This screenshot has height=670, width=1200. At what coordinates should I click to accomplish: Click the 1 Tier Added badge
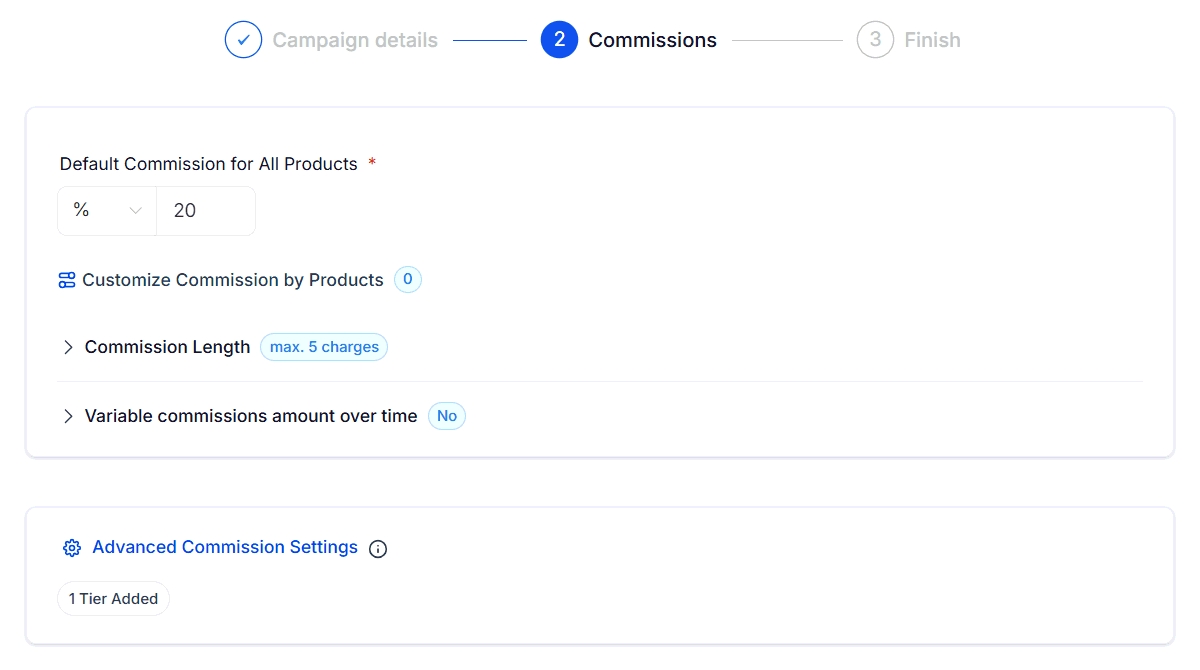(x=113, y=599)
